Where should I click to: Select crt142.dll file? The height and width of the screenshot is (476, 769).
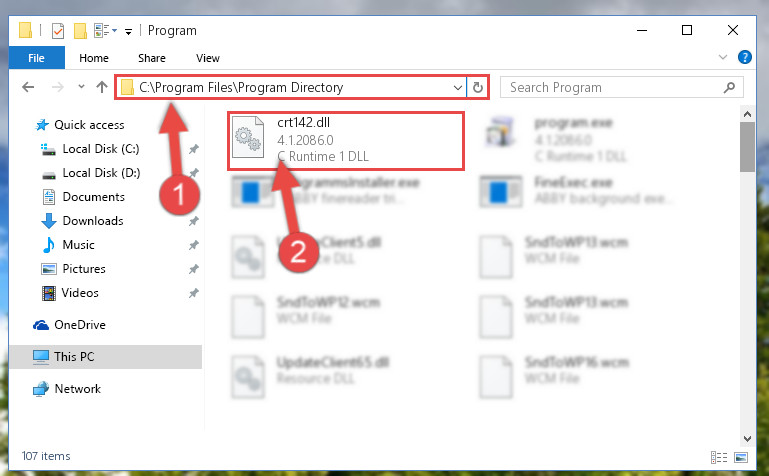(346, 141)
